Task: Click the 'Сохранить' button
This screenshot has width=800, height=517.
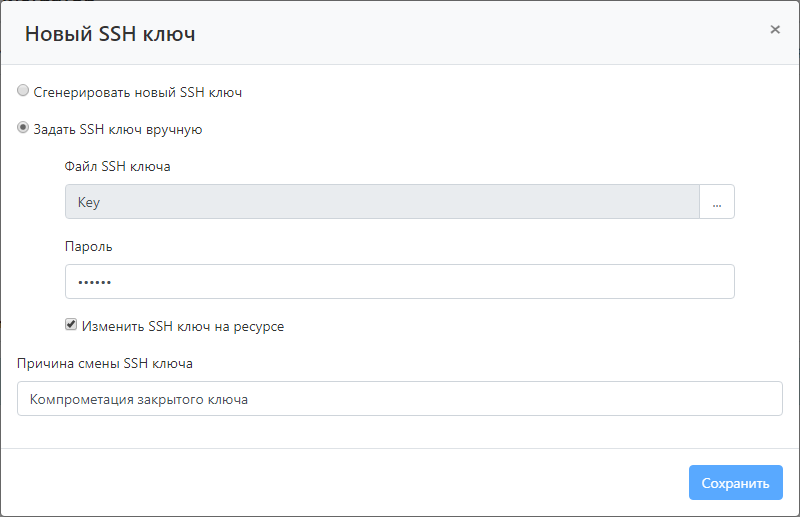Action: coord(735,483)
